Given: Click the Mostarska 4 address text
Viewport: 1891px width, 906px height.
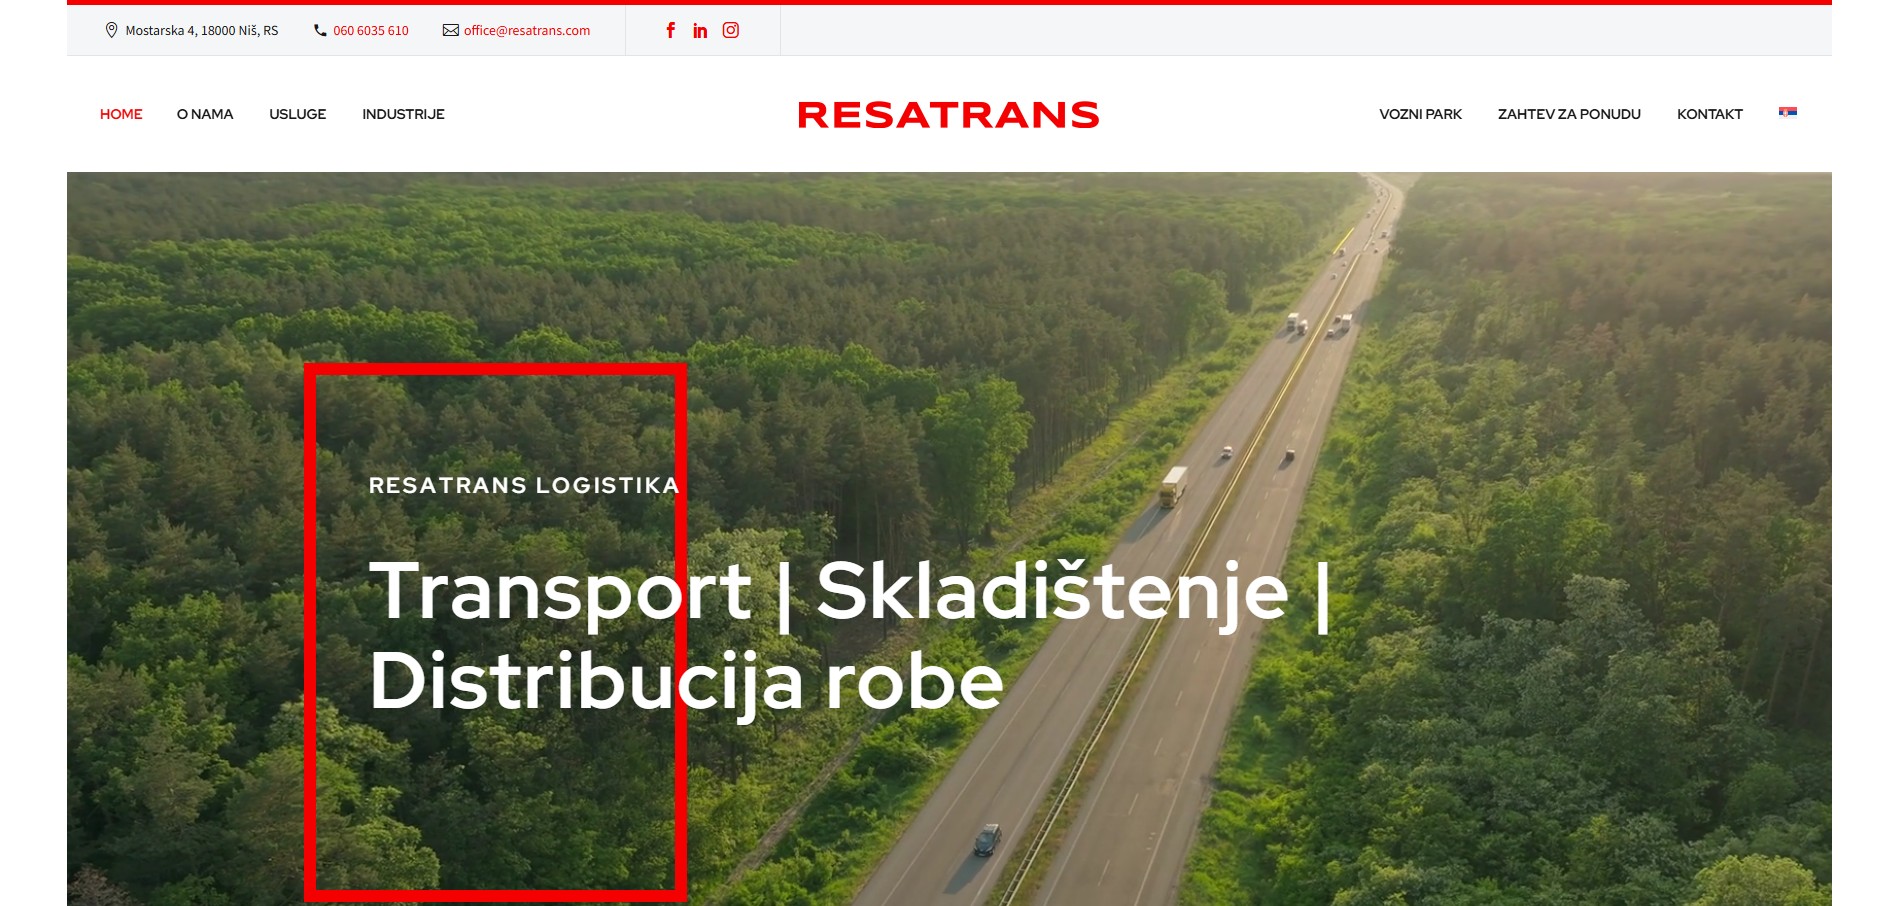Looking at the screenshot, I should 202,31.
